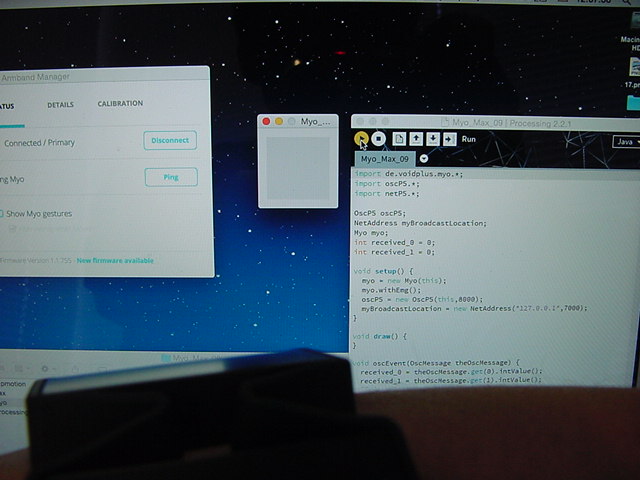
Task: Run the sketch with the Processing play button
Action: [361, 139]
